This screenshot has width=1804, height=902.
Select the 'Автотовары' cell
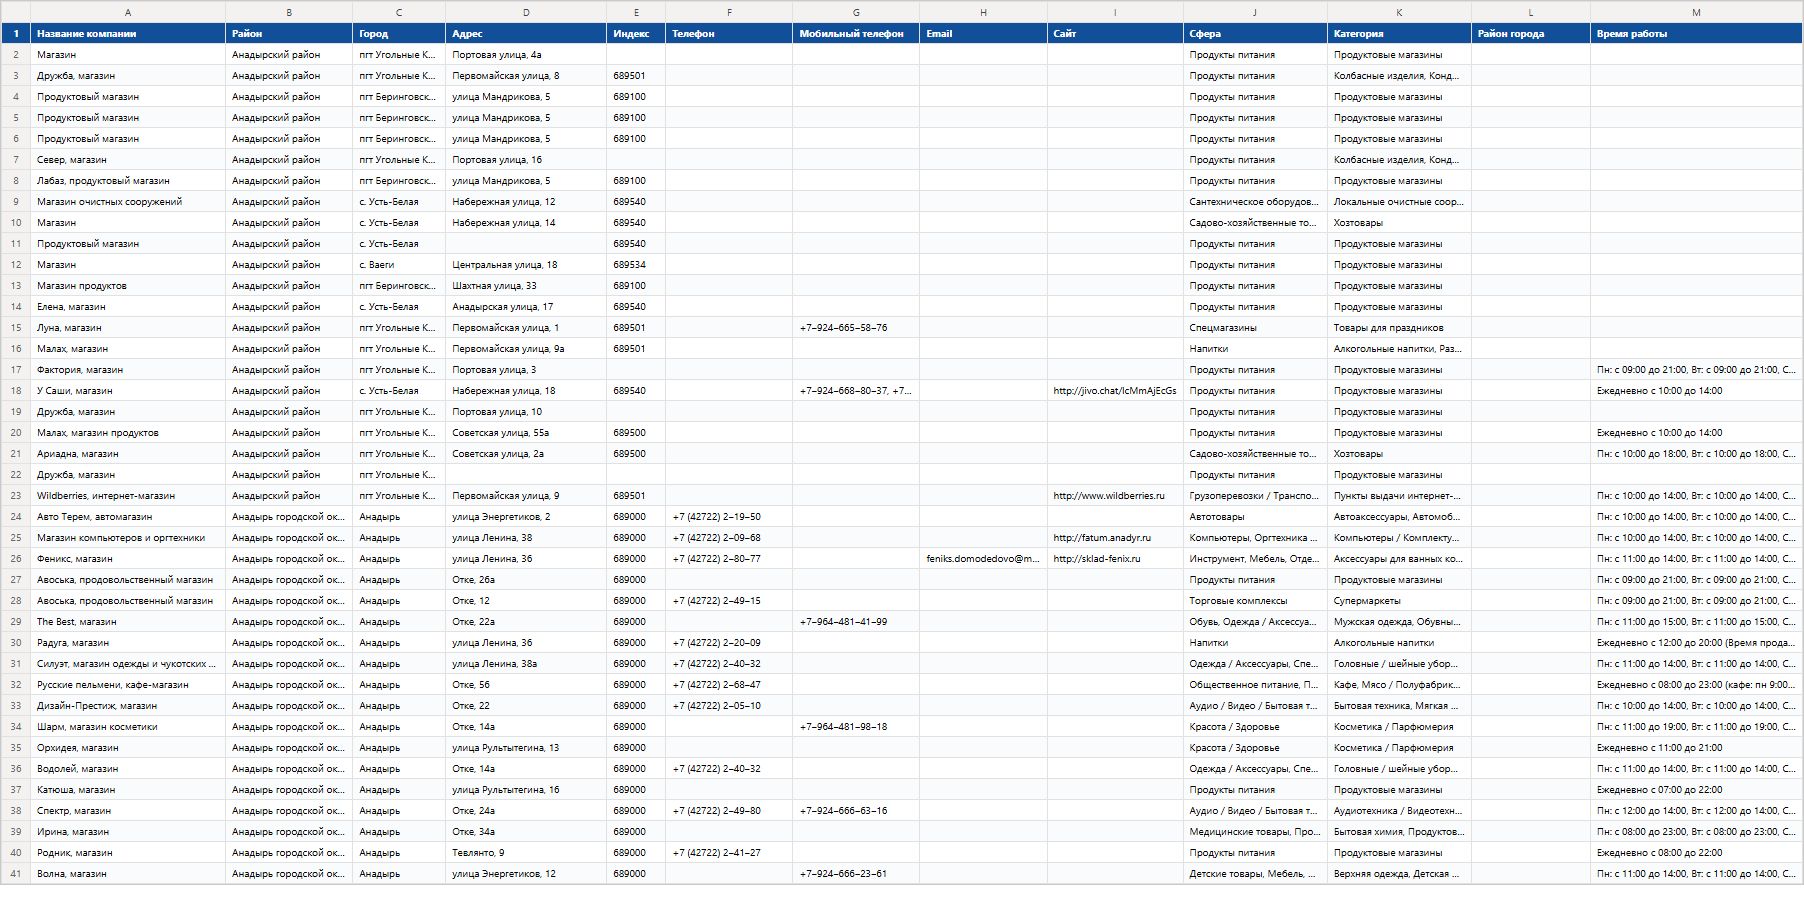point(1255,517)
